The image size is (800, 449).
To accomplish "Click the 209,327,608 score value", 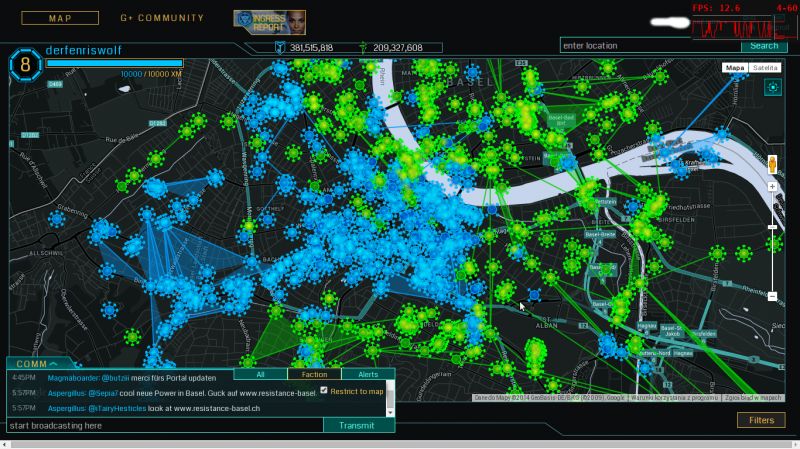I will point(397,47).
